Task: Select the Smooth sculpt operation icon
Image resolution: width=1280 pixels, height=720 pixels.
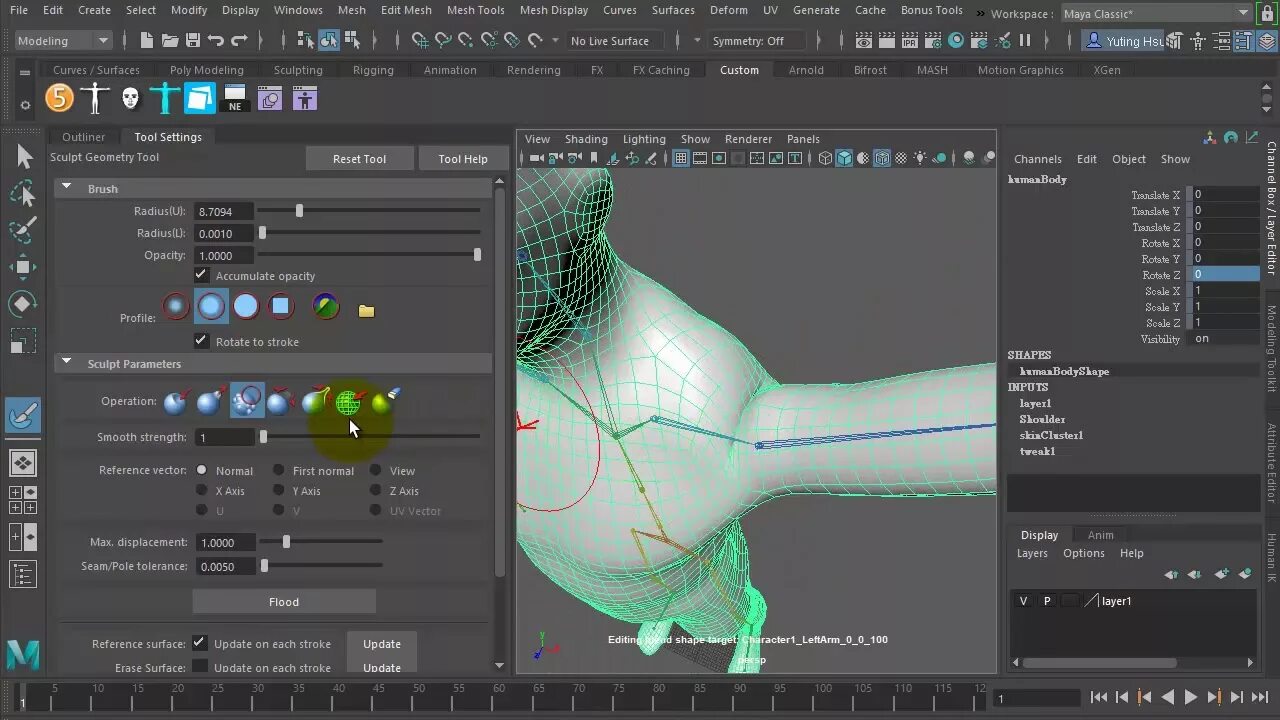Action: pos(248,400)
